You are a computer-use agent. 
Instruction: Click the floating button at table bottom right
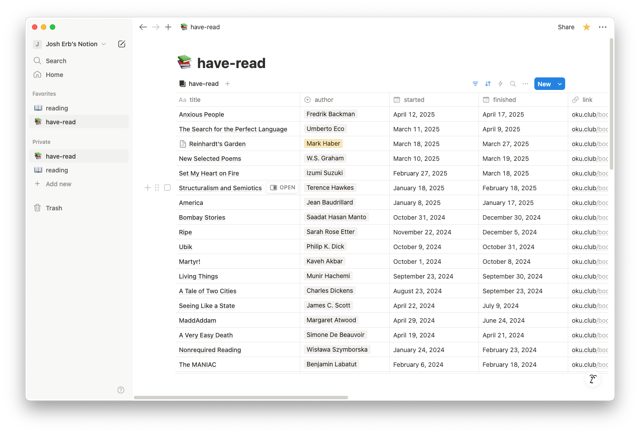[x=593, y=379]
